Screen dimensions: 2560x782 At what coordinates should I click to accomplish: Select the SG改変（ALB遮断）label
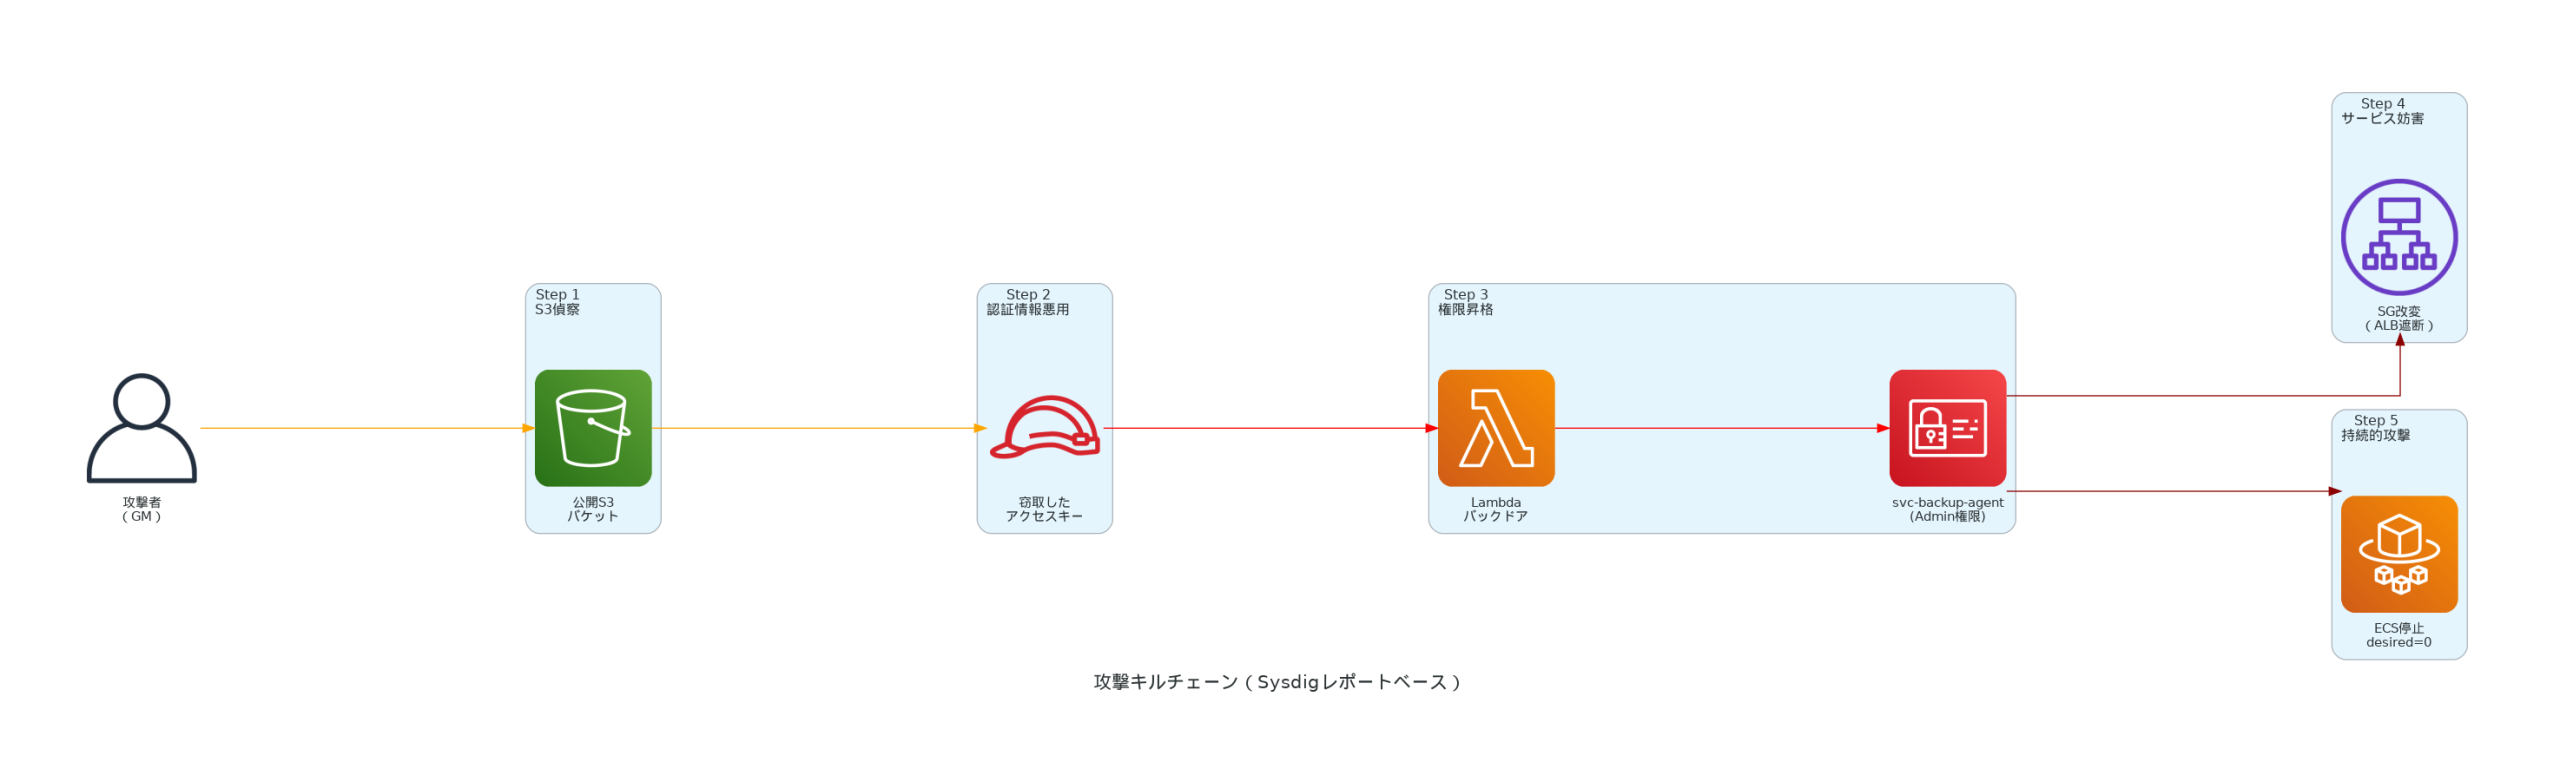click(x=2398, y=318)
